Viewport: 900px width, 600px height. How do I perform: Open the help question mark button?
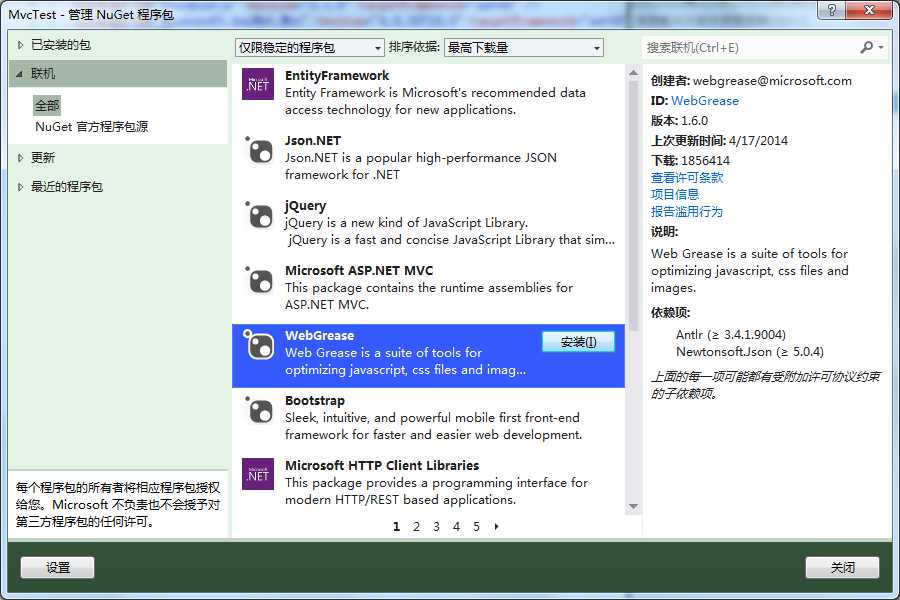click(x=831, y=10)
